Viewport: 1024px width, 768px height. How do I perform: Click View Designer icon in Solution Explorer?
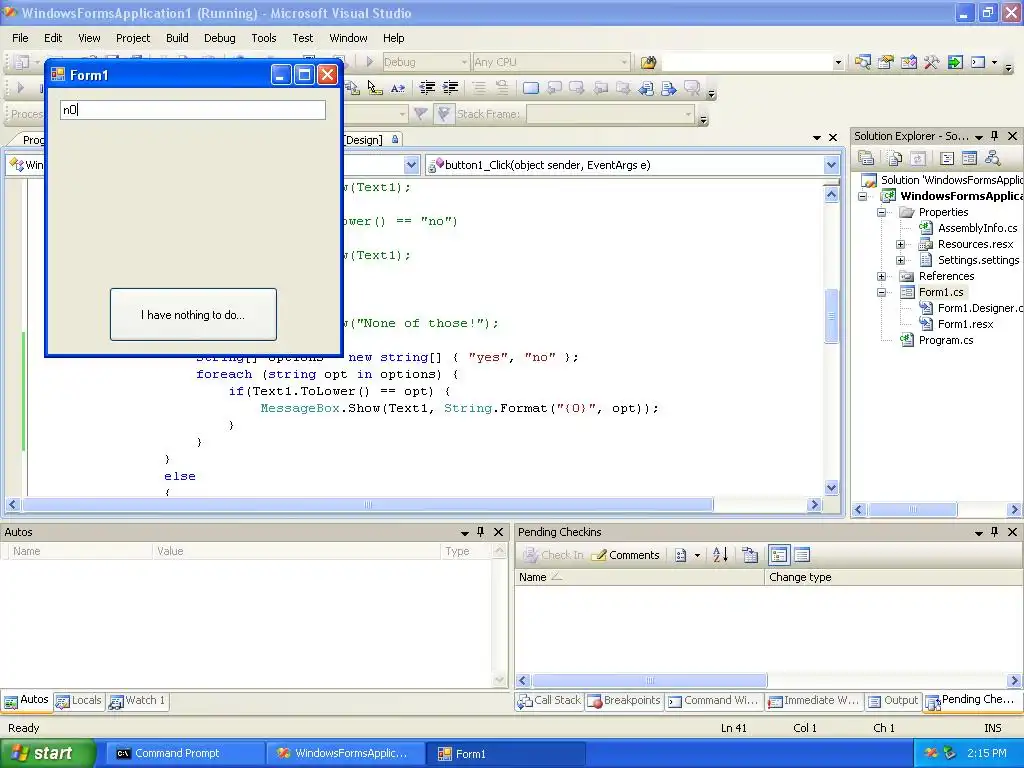[969, 158]
